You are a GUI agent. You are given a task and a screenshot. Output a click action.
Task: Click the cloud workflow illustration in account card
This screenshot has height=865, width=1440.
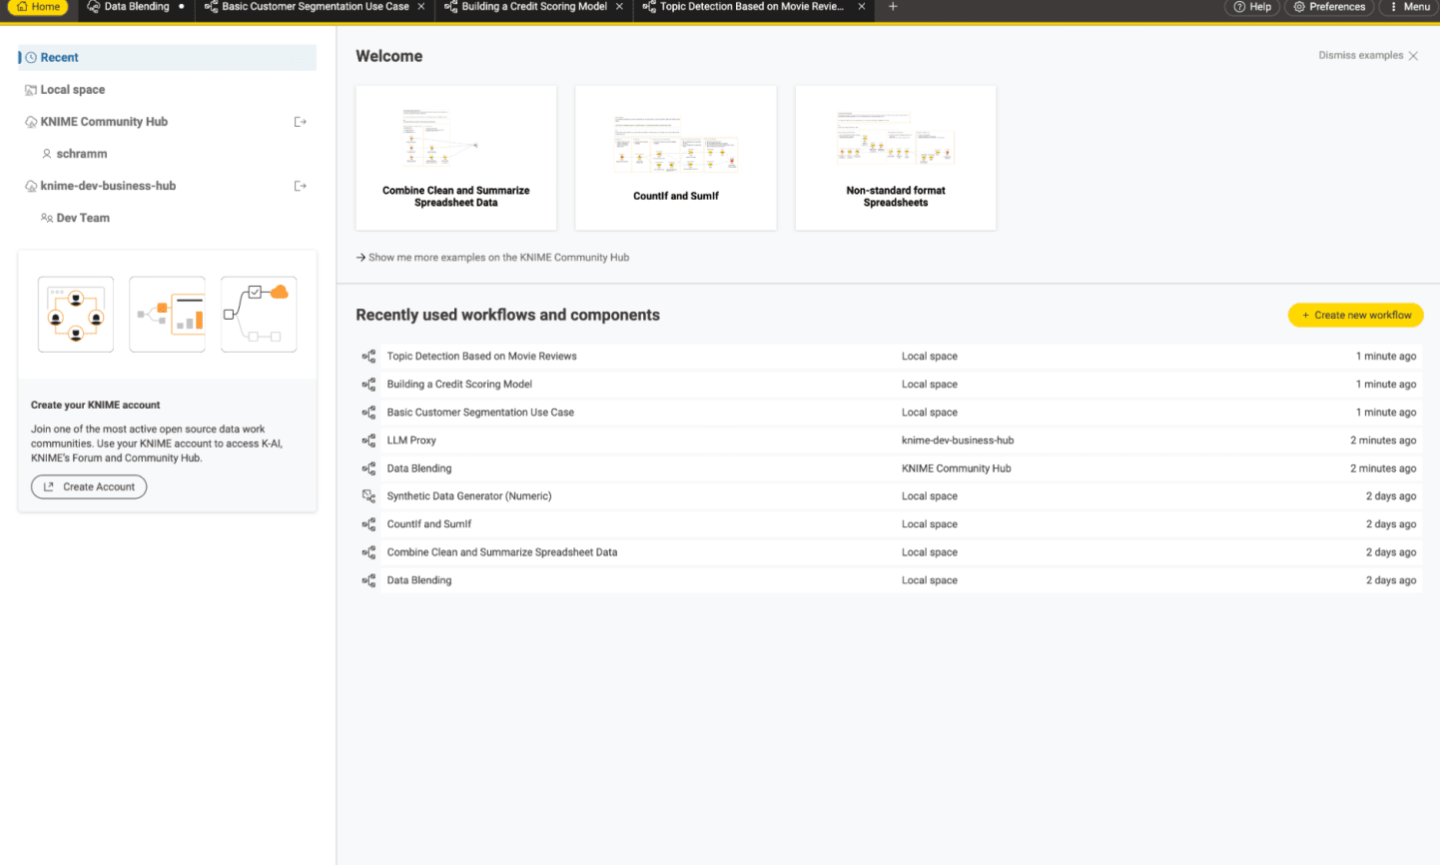point(259,314)
